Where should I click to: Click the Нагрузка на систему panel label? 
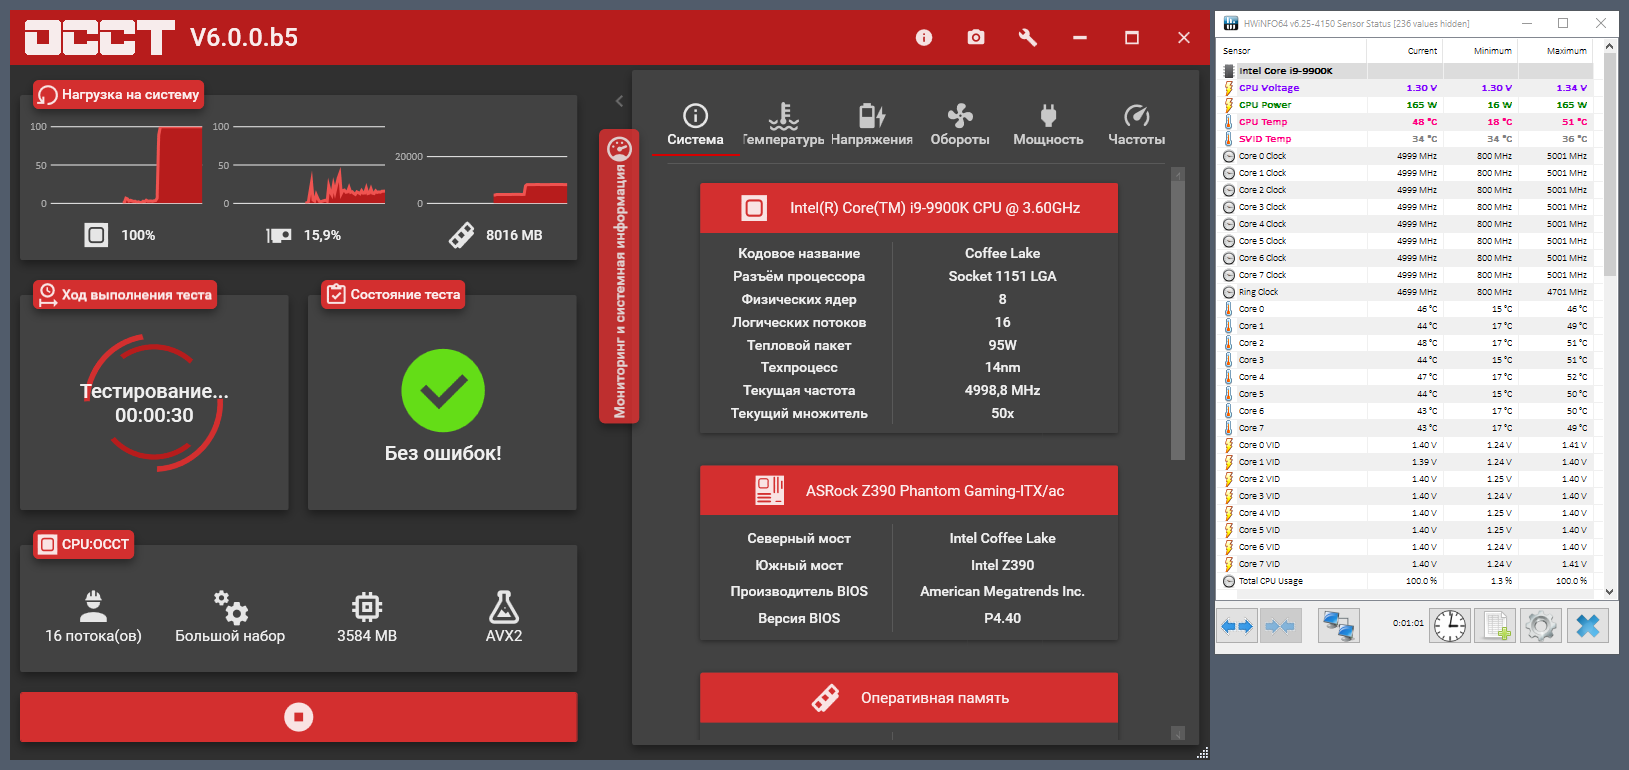(x=118, y=95)
